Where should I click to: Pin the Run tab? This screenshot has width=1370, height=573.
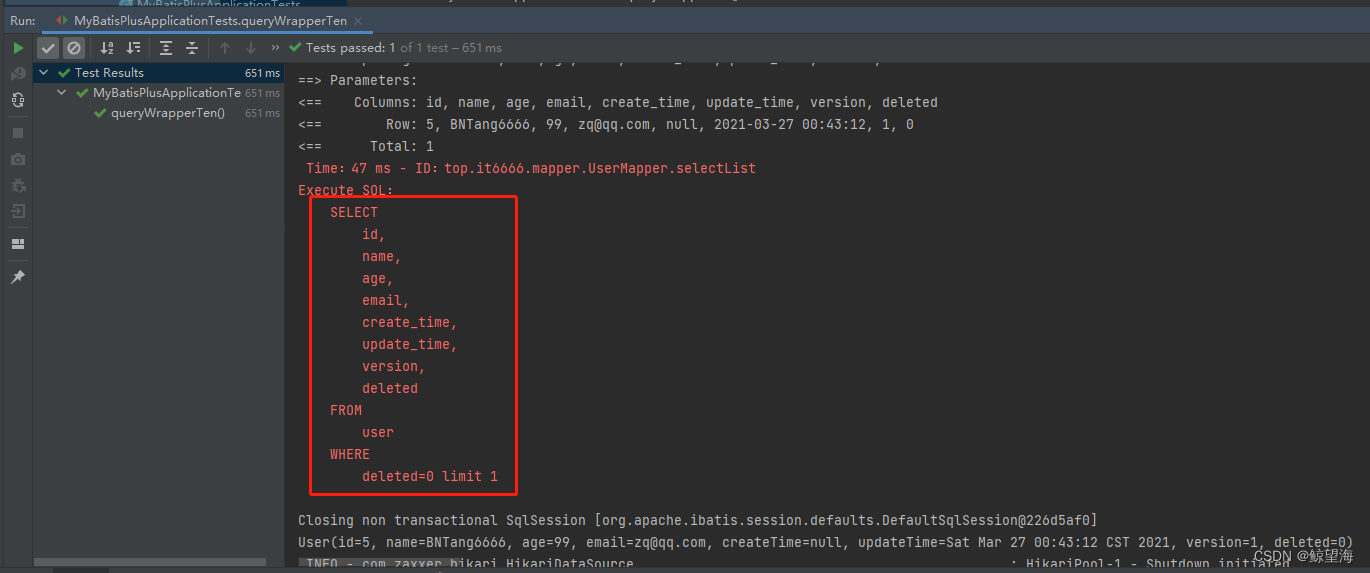point(18,277)
